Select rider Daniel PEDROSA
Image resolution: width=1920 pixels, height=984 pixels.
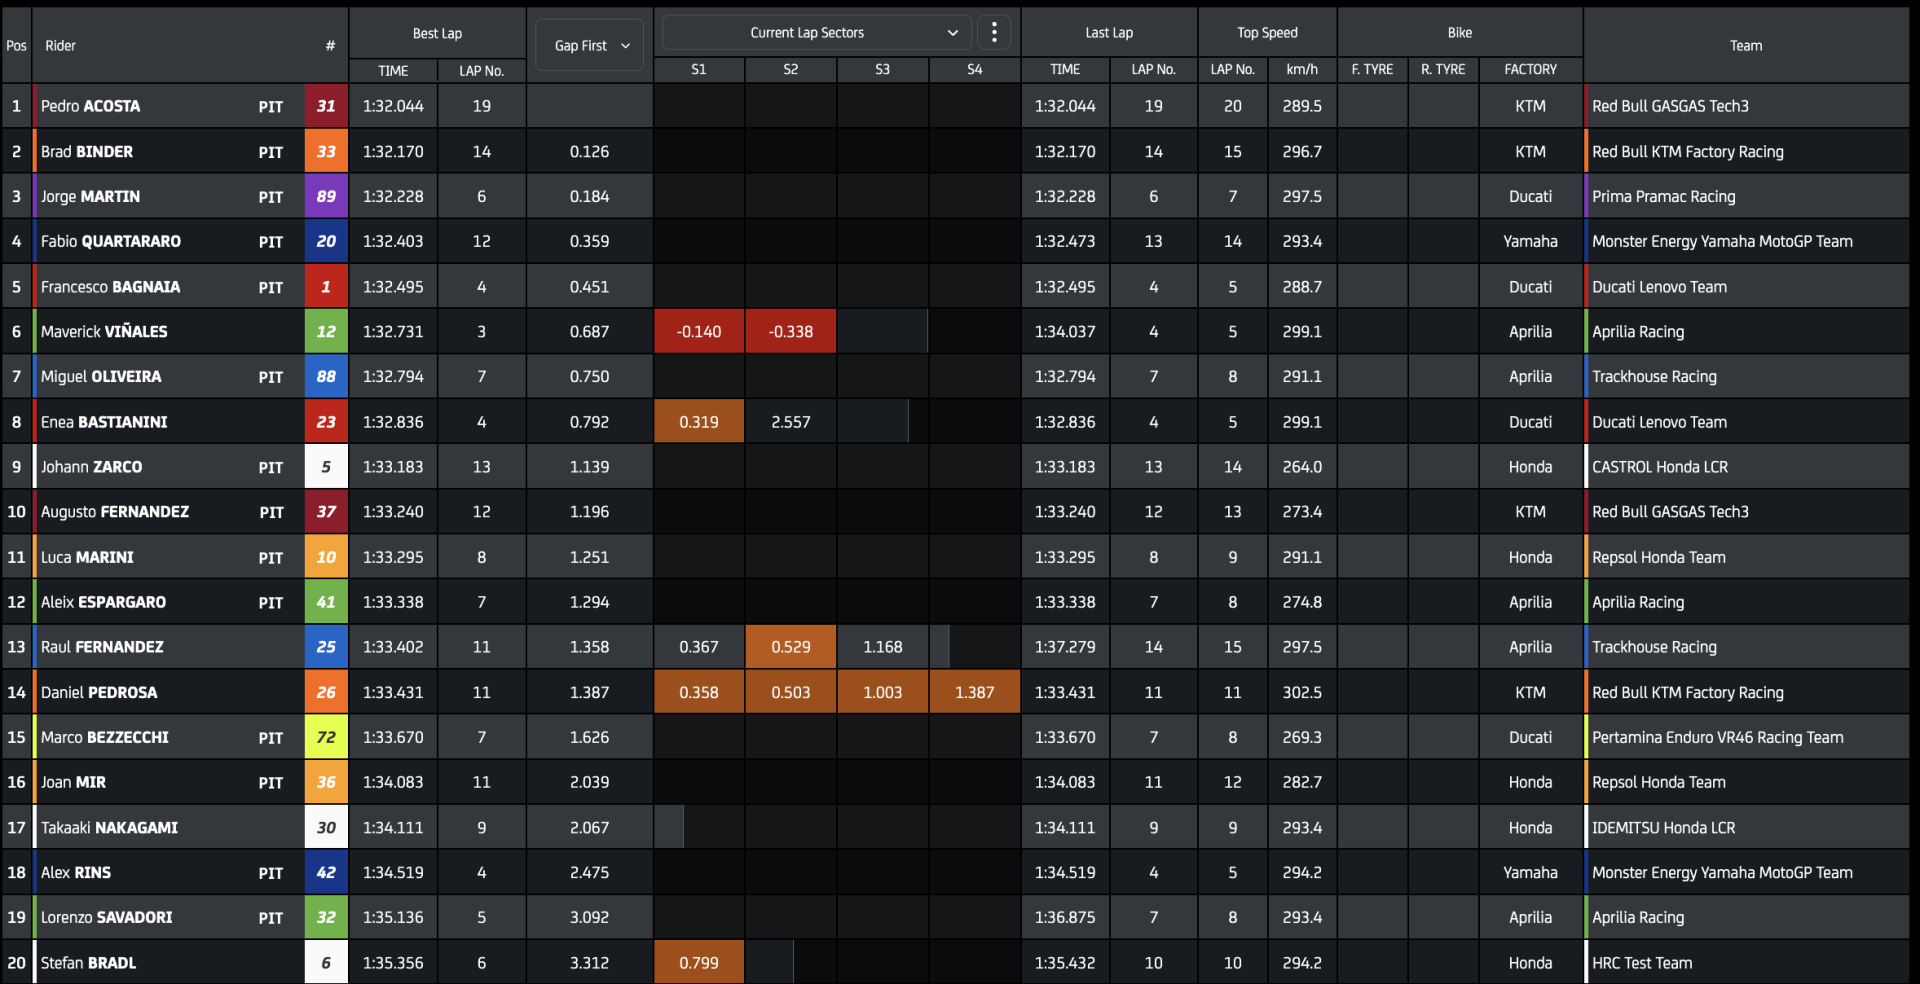click(99, 692)
